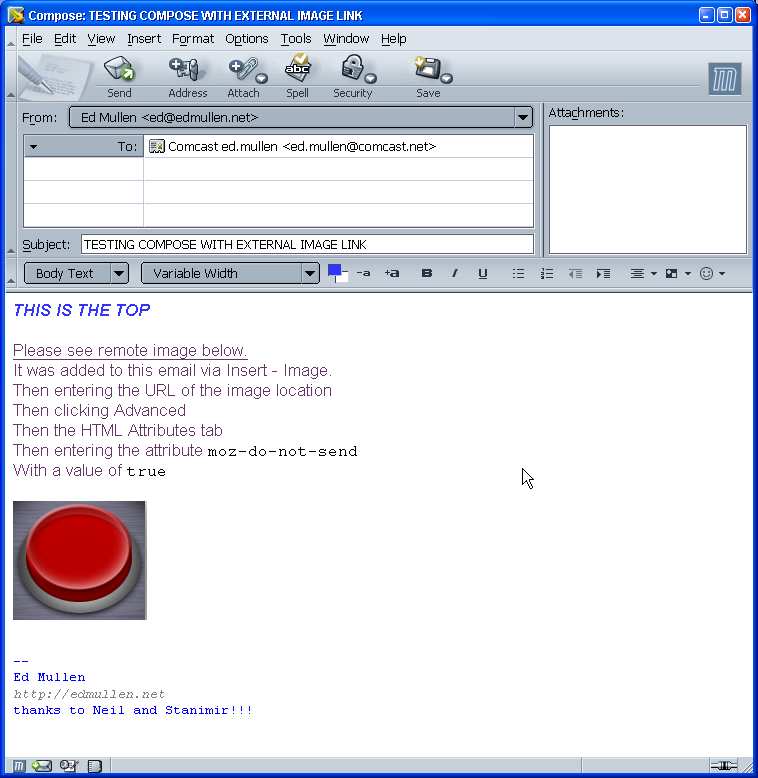Click the numbered list icon
This screenshot has width=758, height=778.
pos(546,273)
